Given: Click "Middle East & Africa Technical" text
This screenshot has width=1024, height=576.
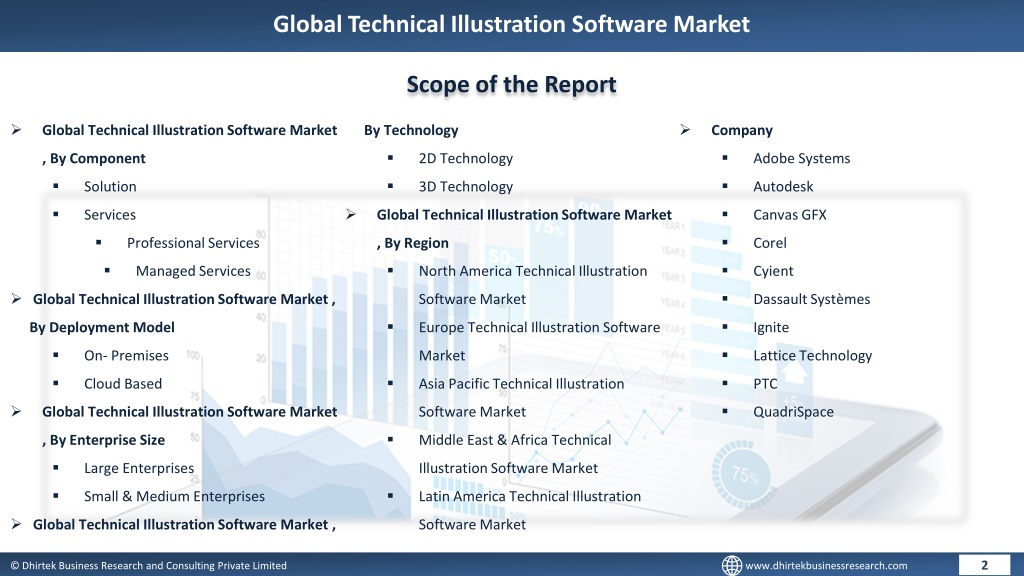Looking at the screenshot, I should click(x=515, y=440).
